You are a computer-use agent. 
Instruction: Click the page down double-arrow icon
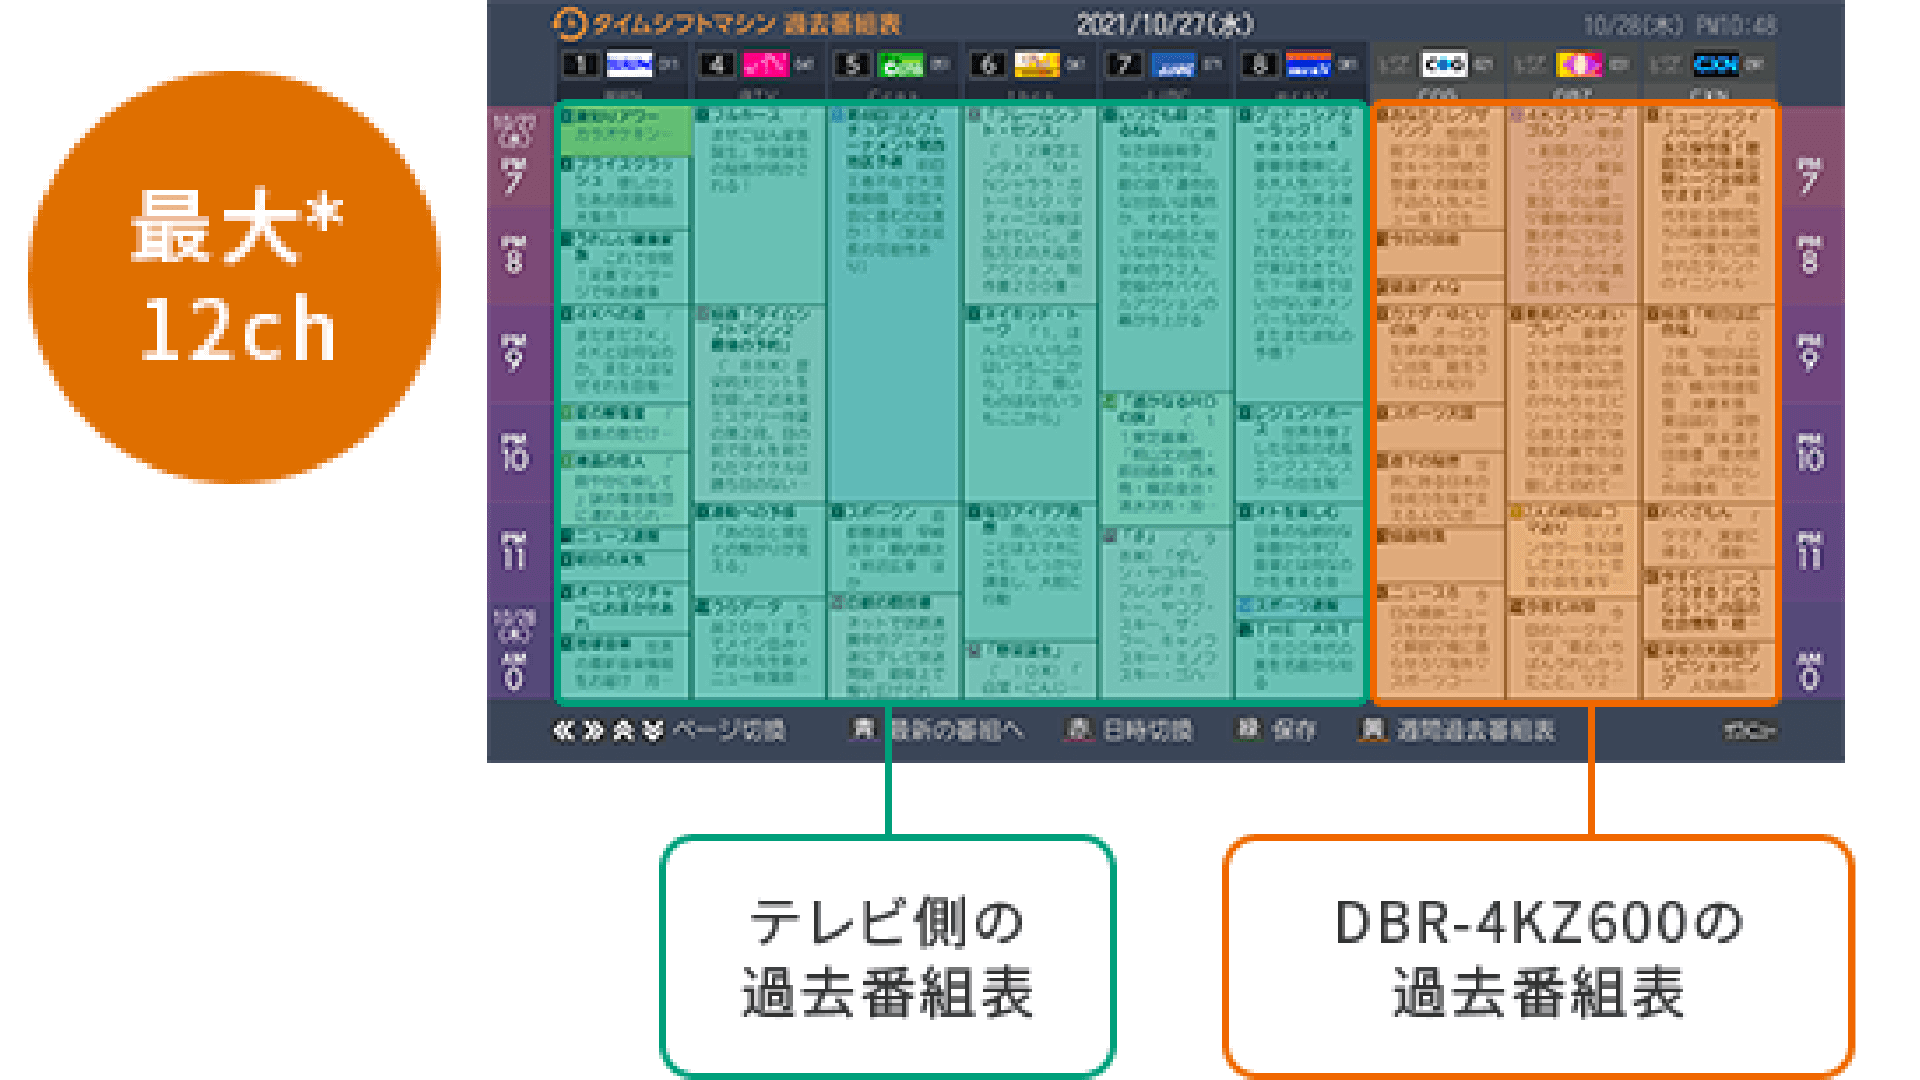coord(653,731)
